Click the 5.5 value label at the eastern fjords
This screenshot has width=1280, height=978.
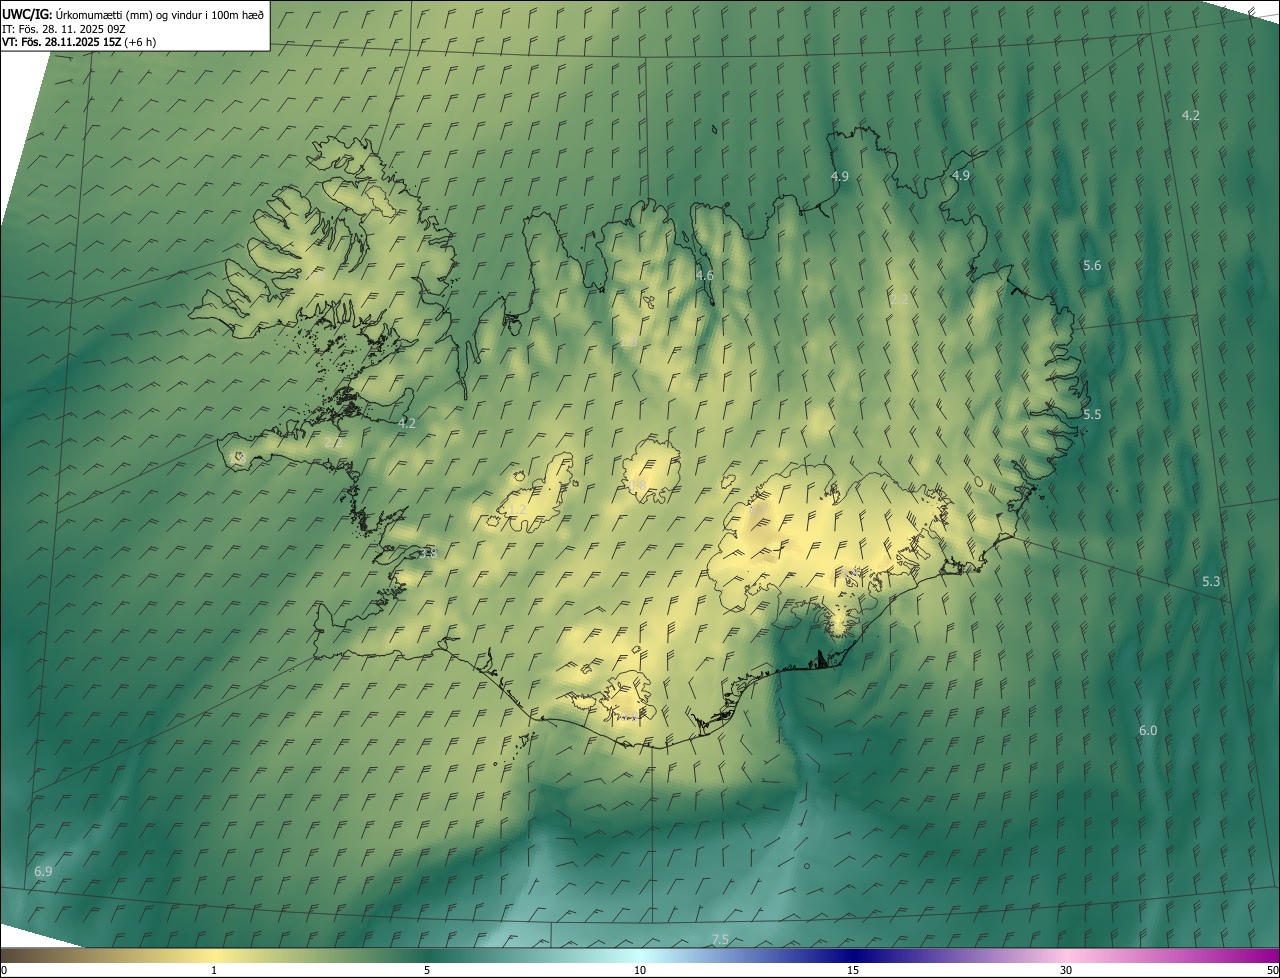click(1092, 414)
